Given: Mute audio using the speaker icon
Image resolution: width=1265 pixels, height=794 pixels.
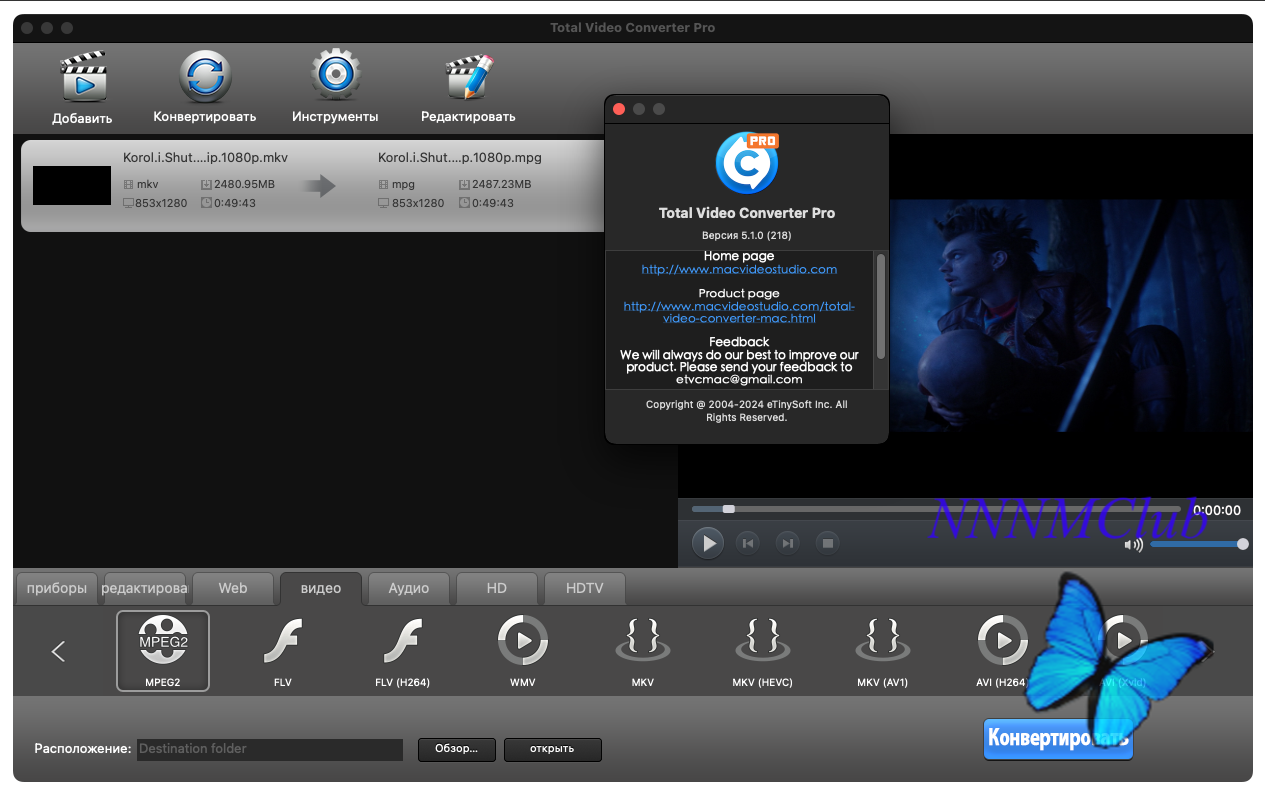Looking at the screenshot, I should tap(1133, 545).
